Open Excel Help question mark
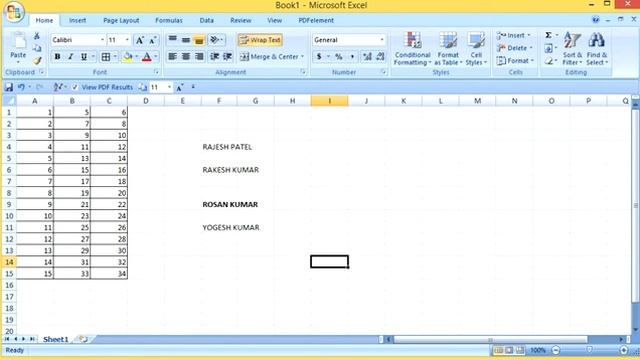Viewport: 640px width, 360px height. click(596, 20)
